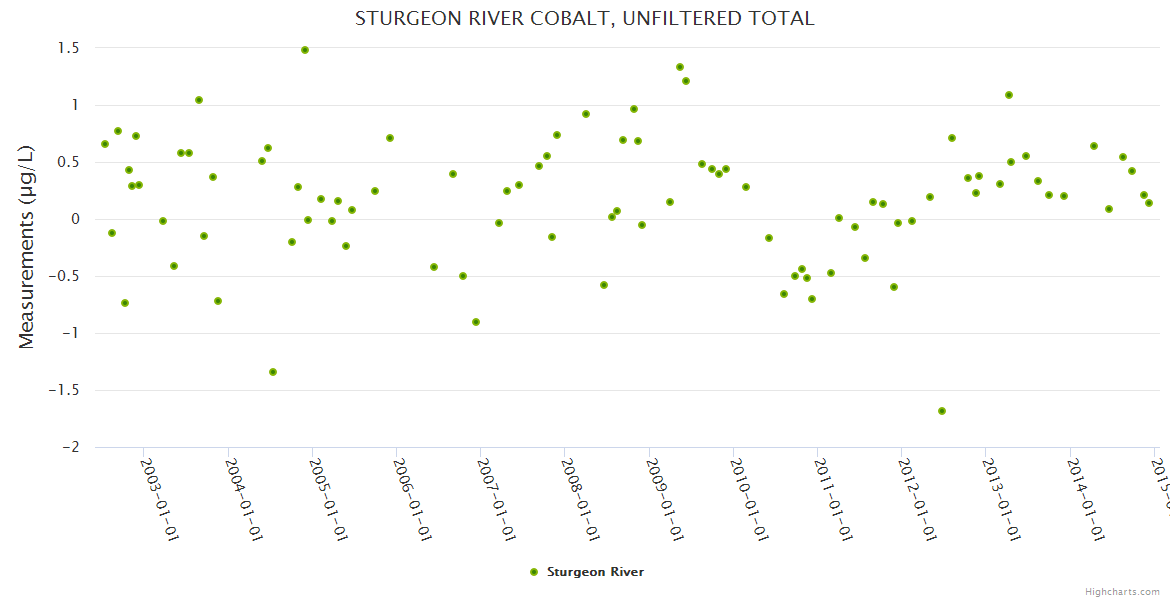This screenshot has height=600, width=1170.
Task: Click the green legend marker dot
Action: pyautogui.click(x=534, y=572)
